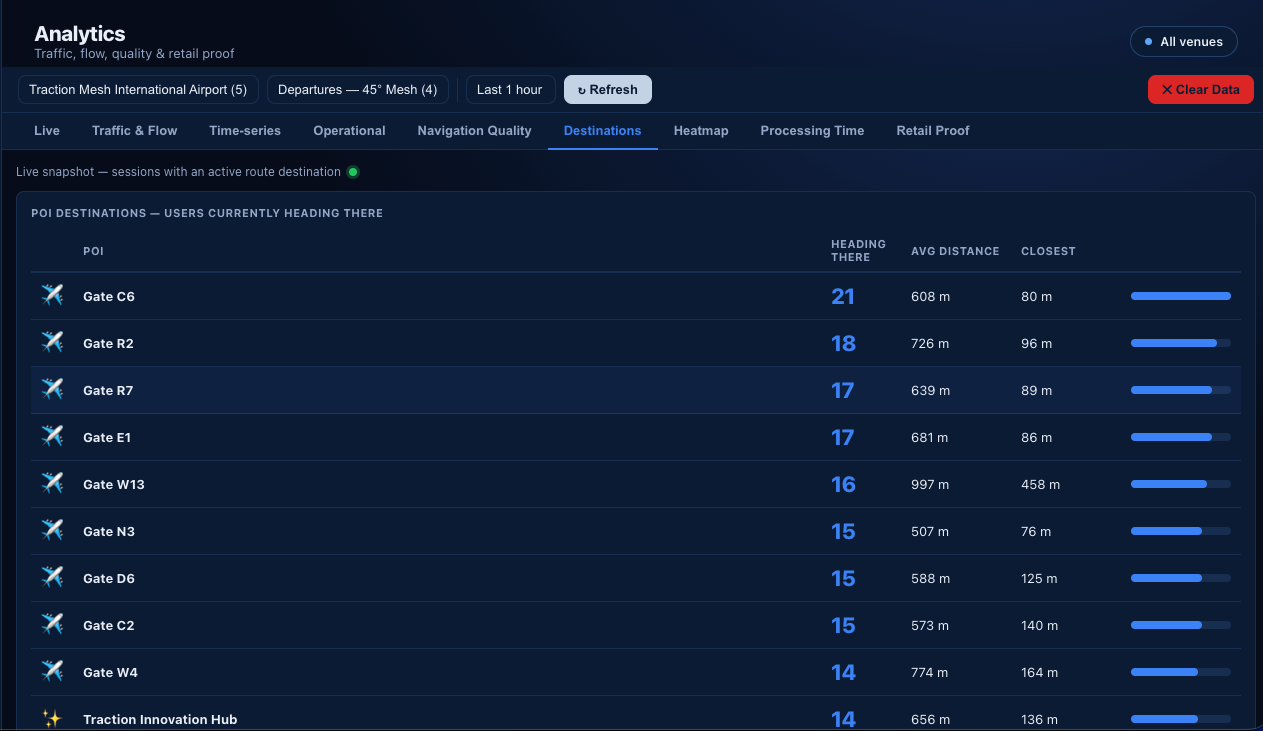
Task: Click the airplane icon for Gate C2
Action: tap(52, 625)
